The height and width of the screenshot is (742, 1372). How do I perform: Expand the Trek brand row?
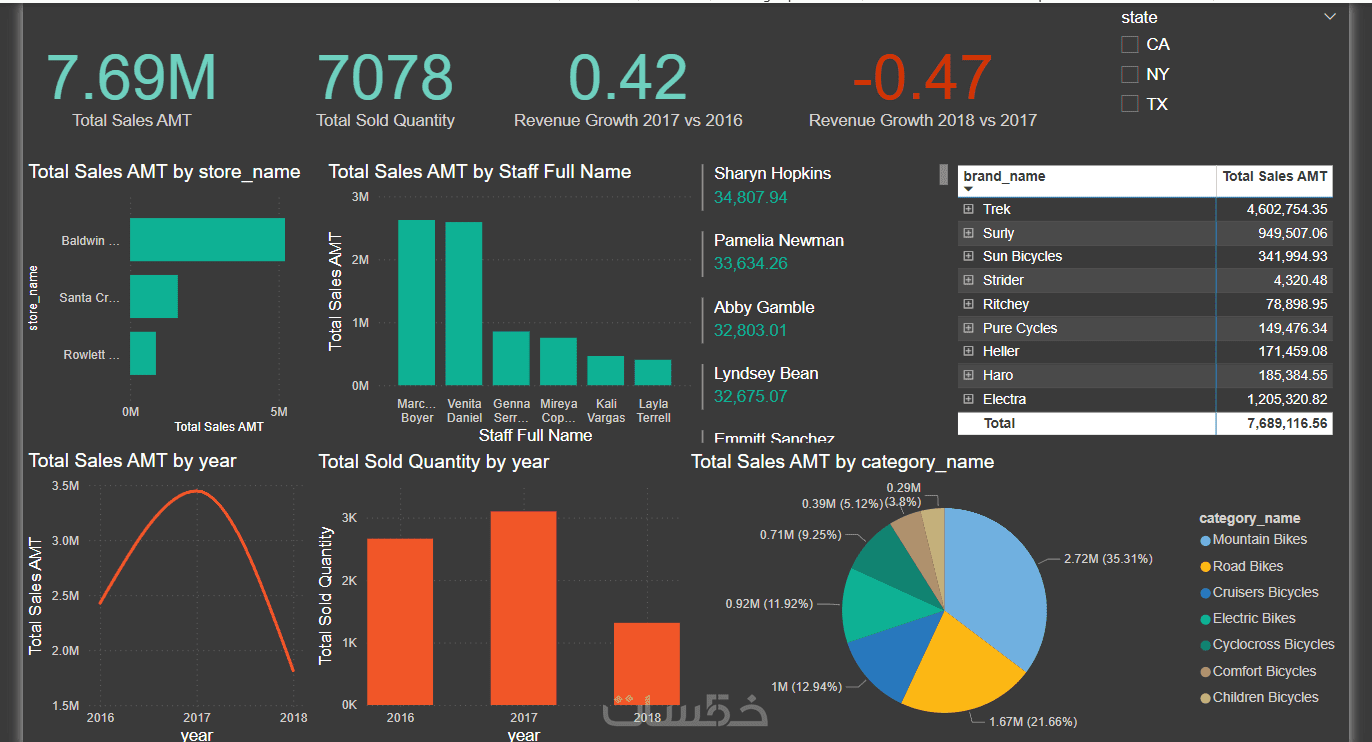[x=968, y=209]
